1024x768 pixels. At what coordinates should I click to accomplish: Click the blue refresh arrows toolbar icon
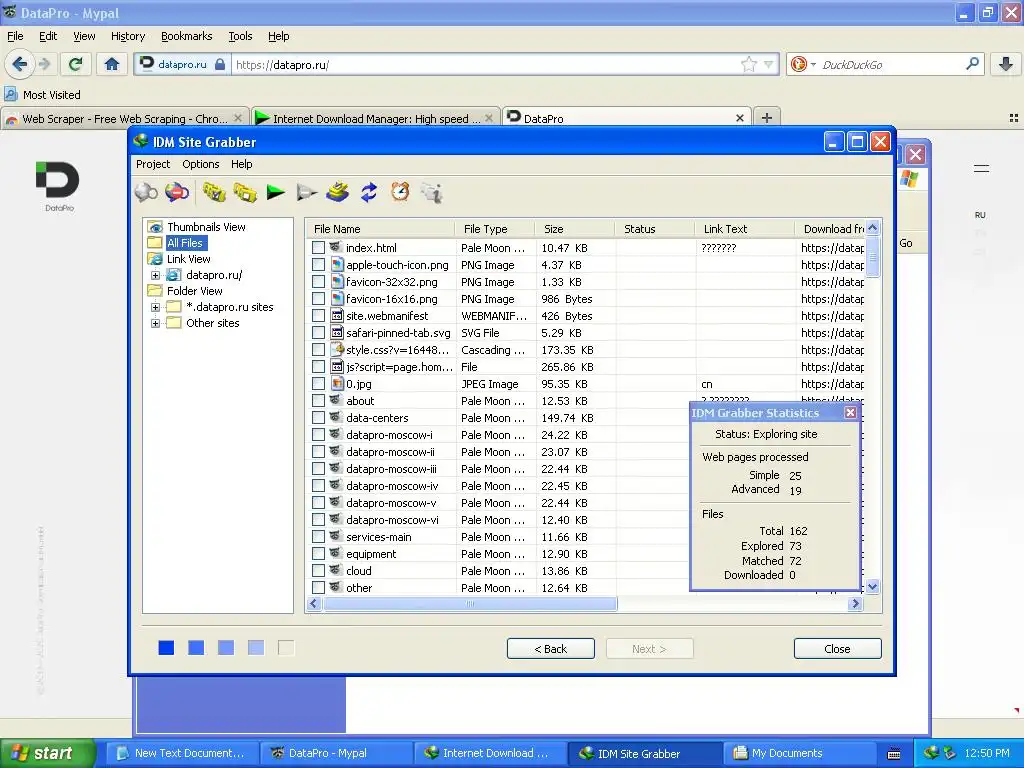[369, 193]
